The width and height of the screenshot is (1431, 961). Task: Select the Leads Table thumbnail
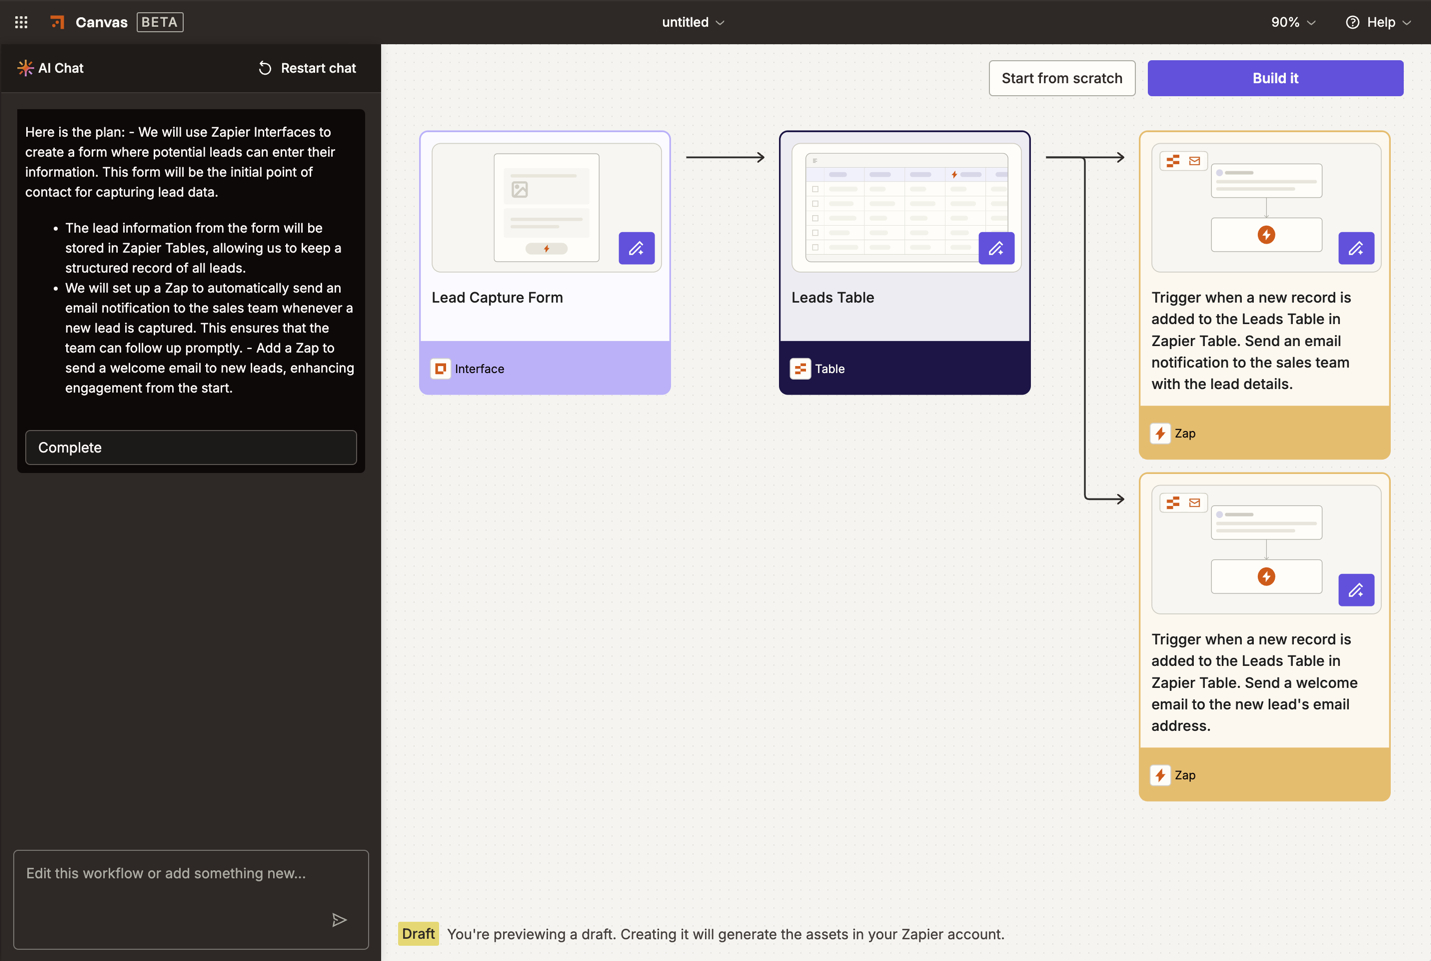point(906,208)
